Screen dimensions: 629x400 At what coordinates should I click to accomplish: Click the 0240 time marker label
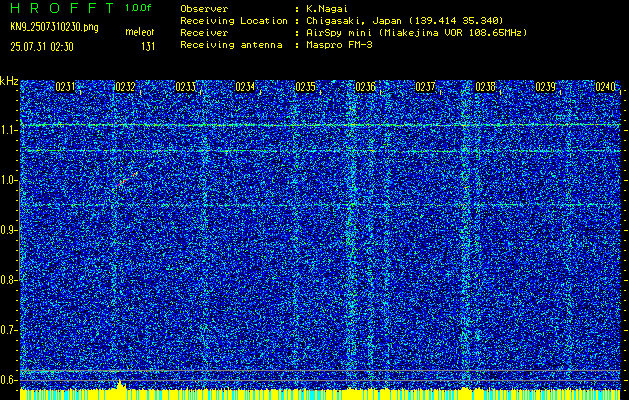(605, 87)
